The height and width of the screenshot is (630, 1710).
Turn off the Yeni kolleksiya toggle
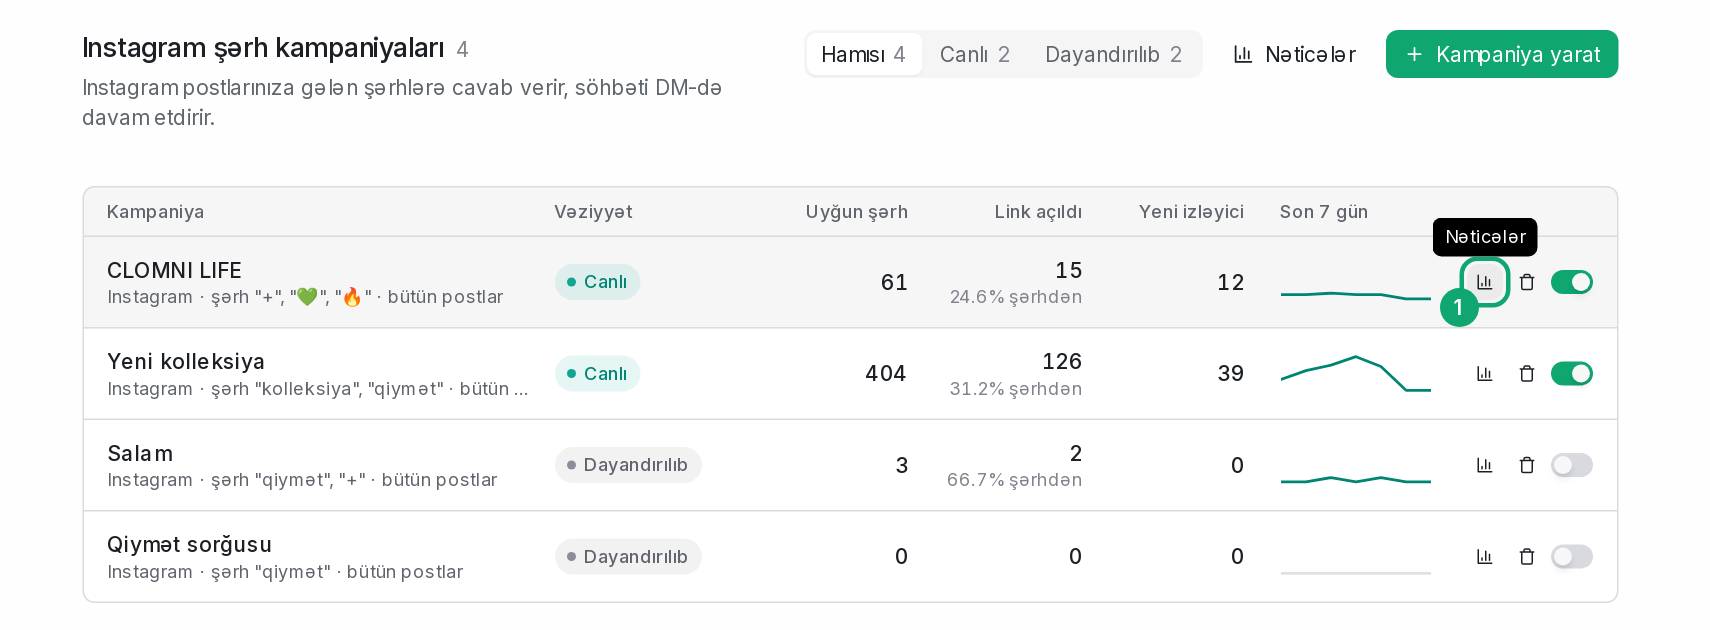pyautogui.click(x=1571, y=374)
